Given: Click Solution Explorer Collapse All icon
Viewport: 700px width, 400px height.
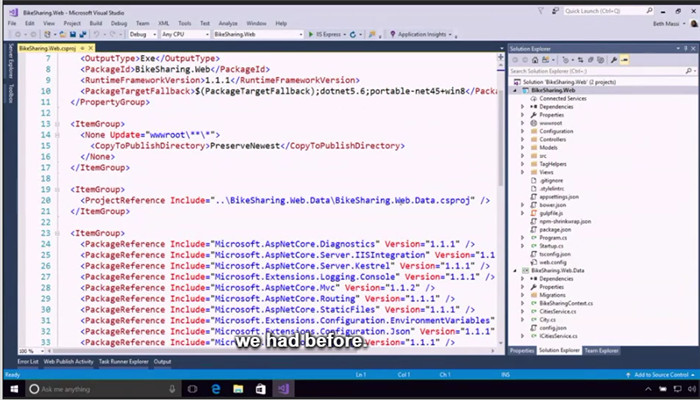Looking at the screenshot, I should pos(590,60).
